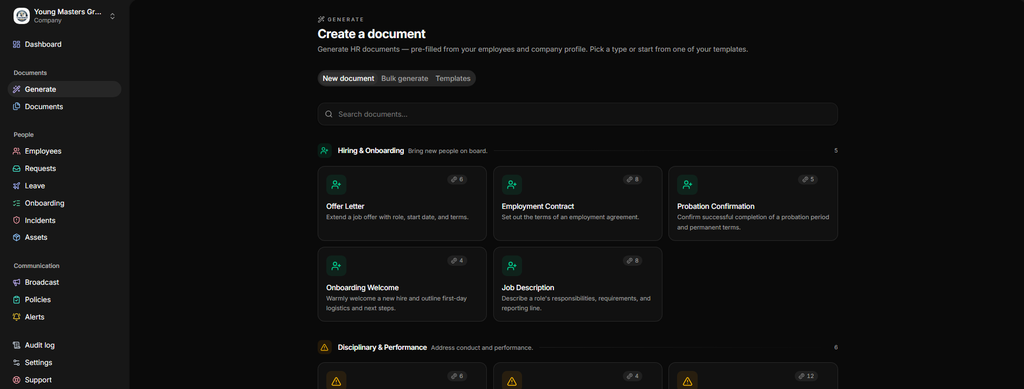Viewport: 1024px width, 389px height.
Task: Click the Broadcast megaphone icon
Action: (x=17, y=282)
